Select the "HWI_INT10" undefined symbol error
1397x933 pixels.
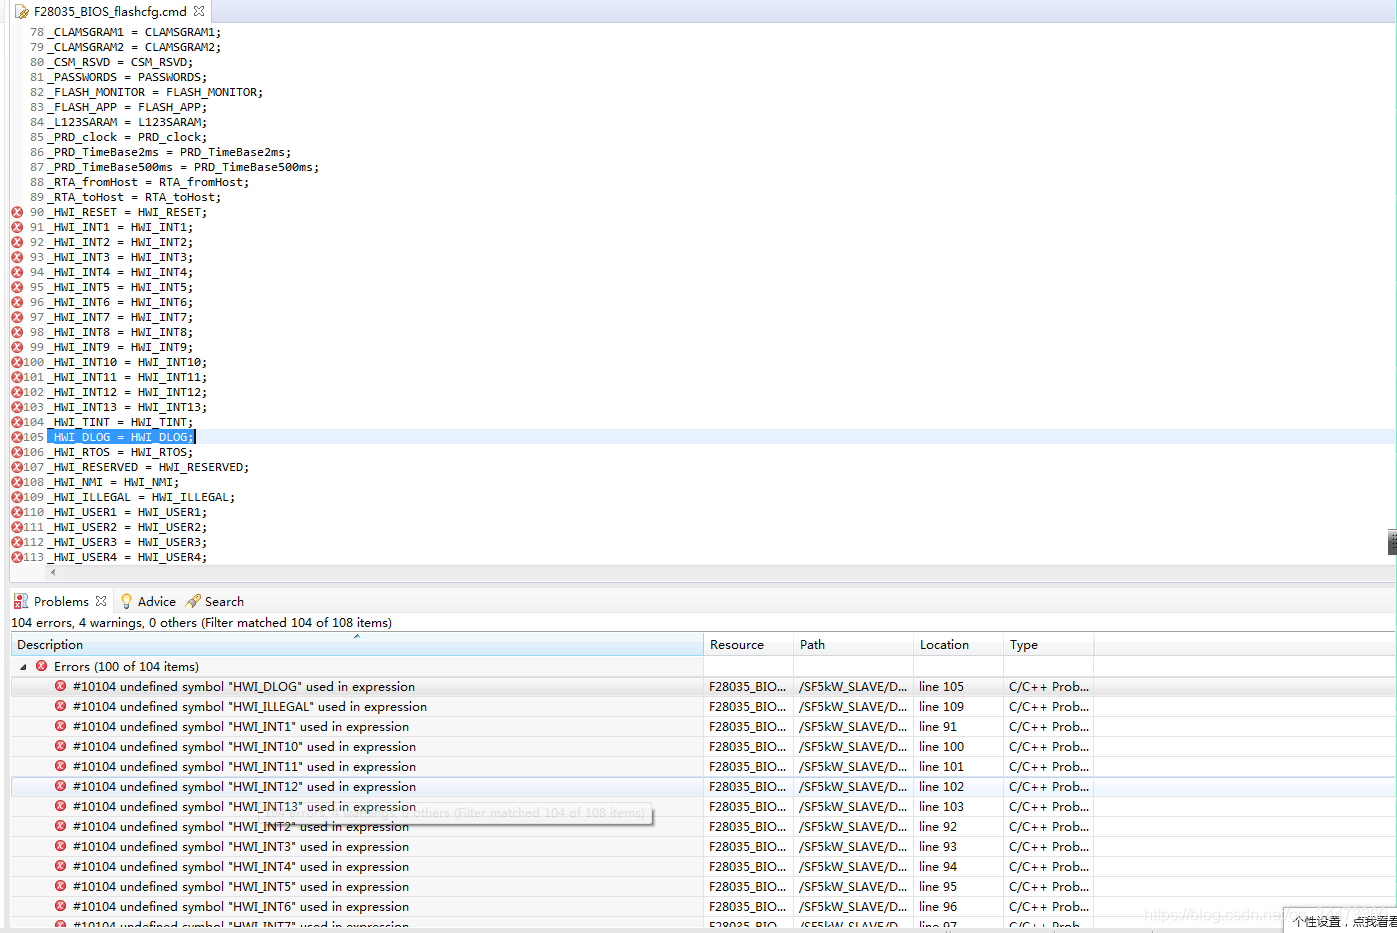(x=244, y=747)
